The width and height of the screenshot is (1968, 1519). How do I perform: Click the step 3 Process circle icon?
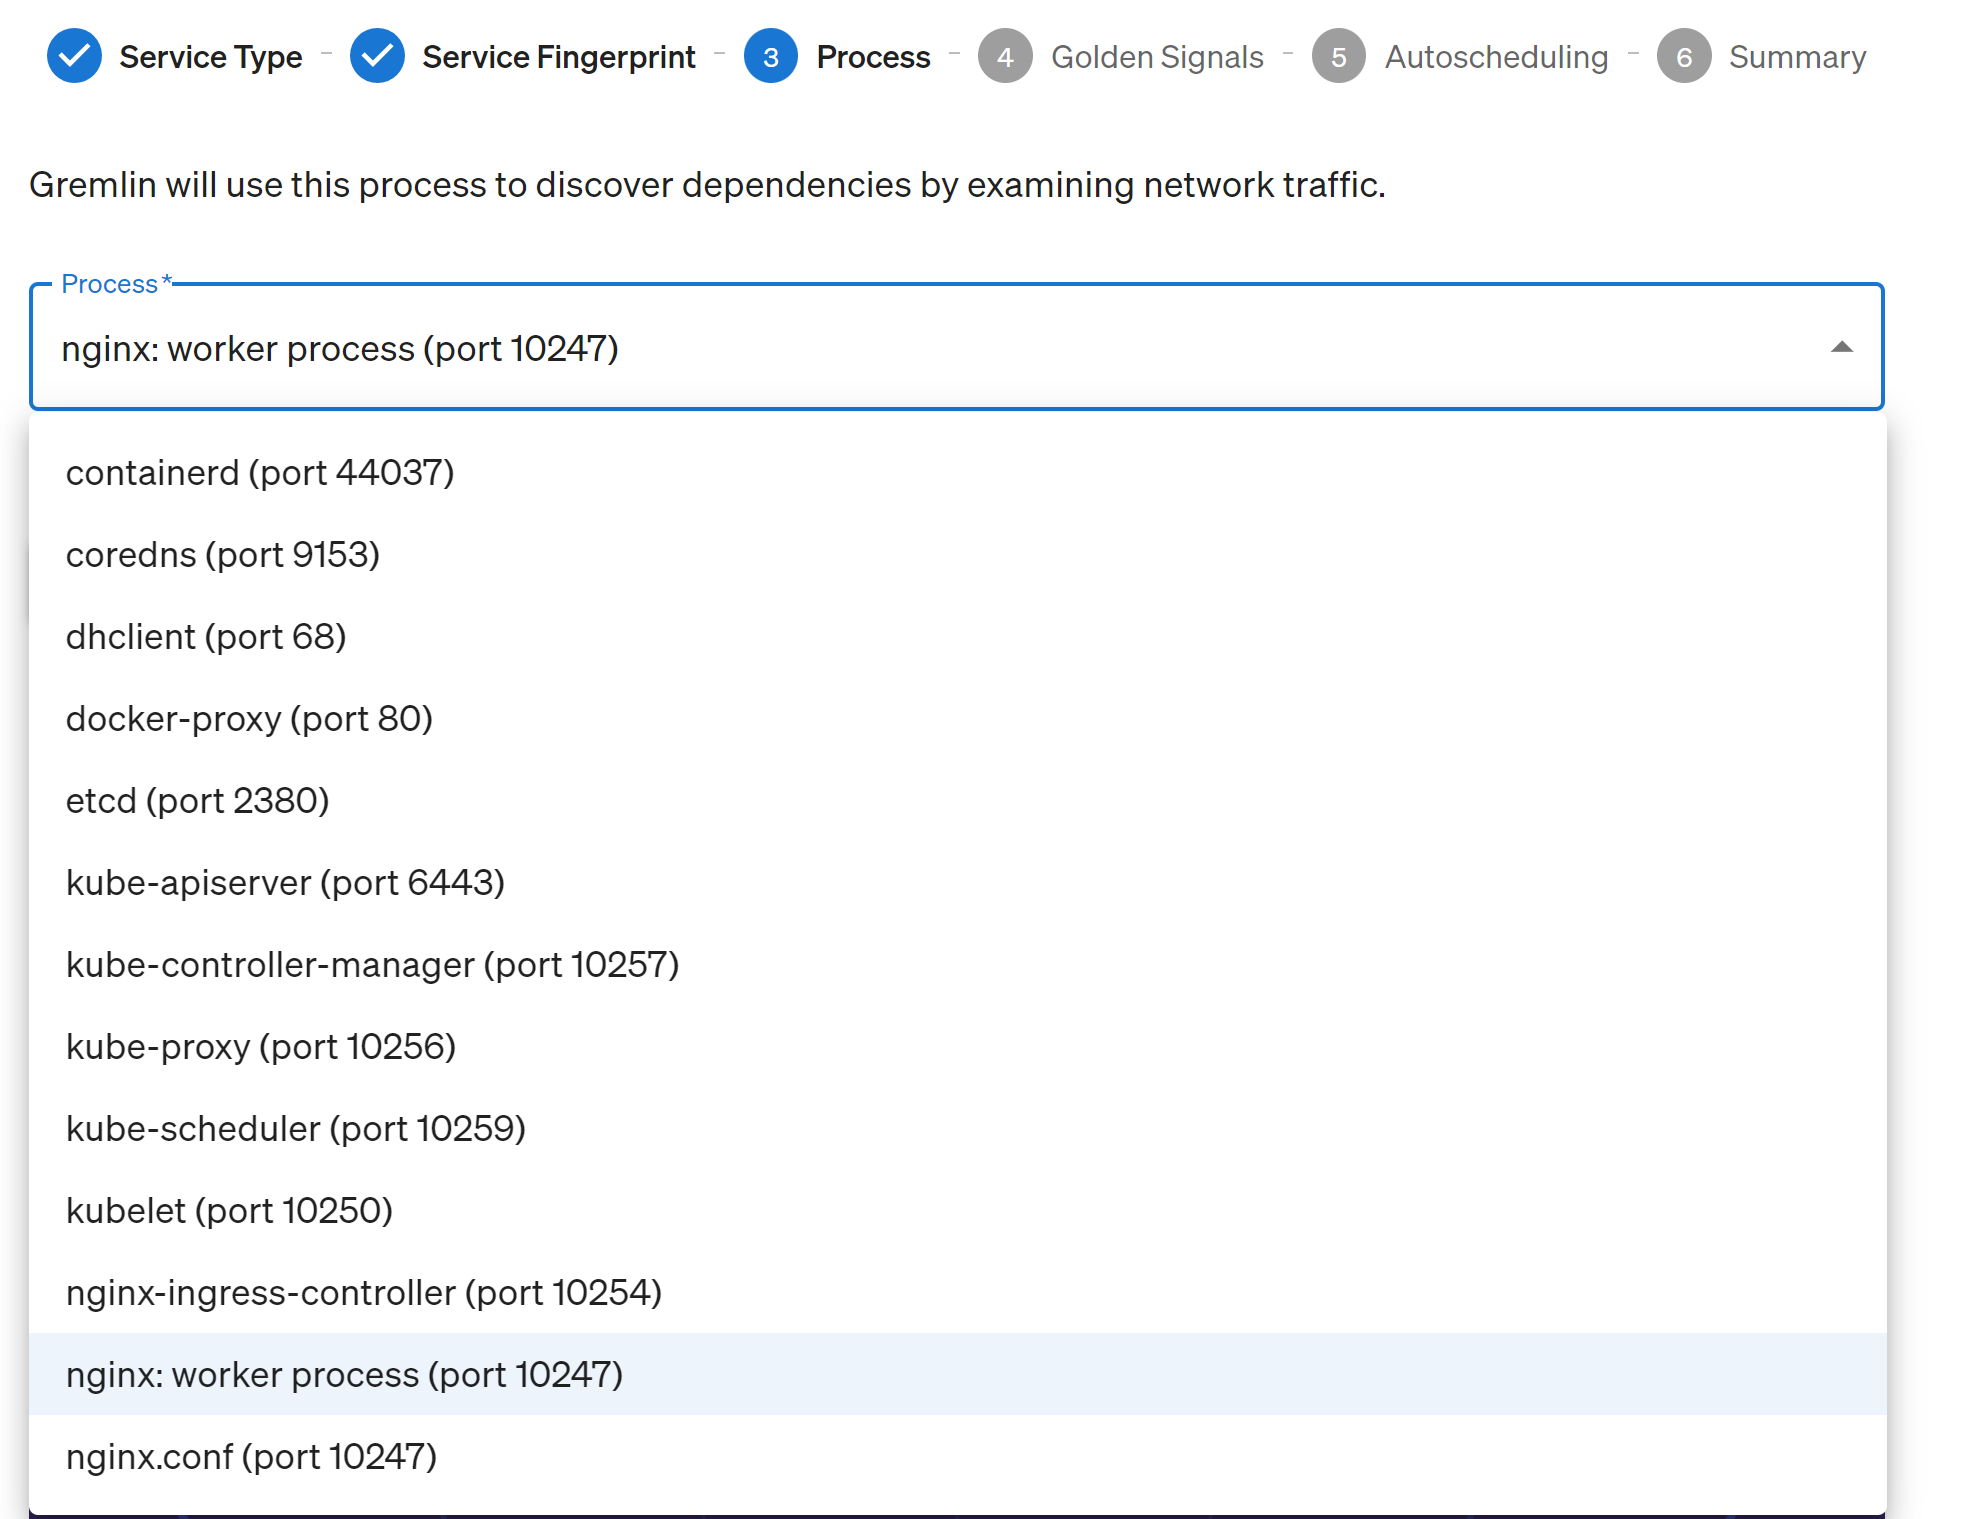(771, 56)
